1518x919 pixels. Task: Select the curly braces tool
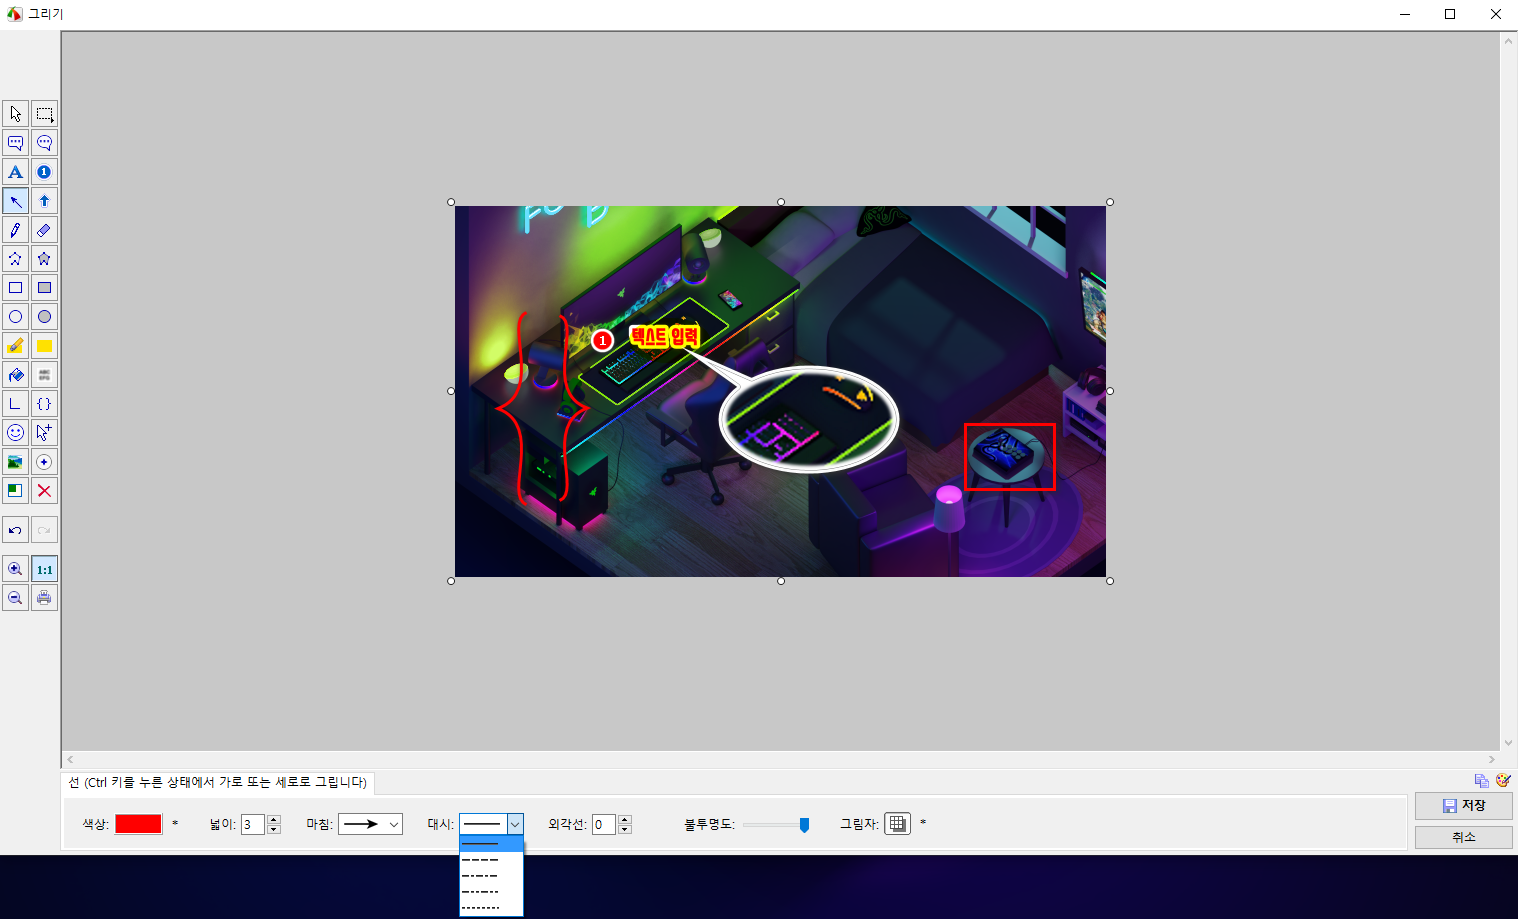coord(44,404)
